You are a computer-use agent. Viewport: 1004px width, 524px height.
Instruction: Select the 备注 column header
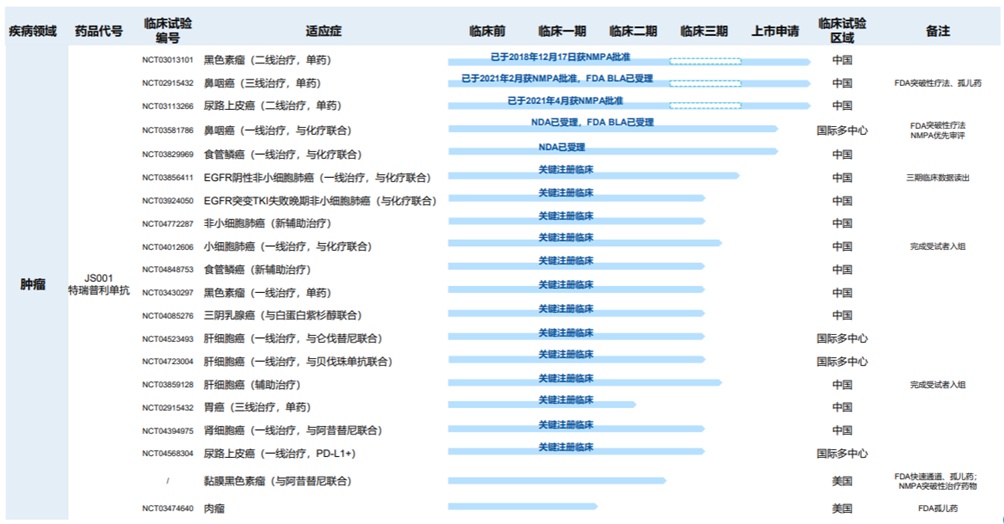(x=938, y=31)
